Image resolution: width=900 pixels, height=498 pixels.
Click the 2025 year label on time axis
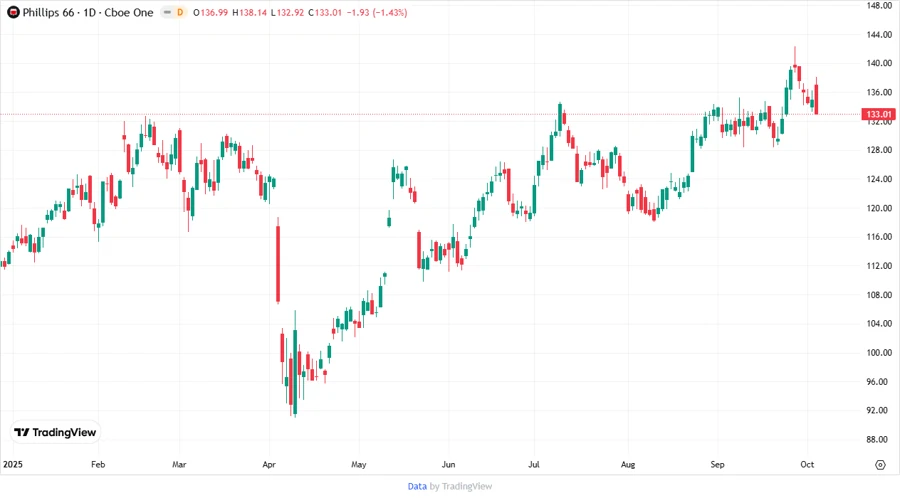pyautogui.click(x=12, y=465)
